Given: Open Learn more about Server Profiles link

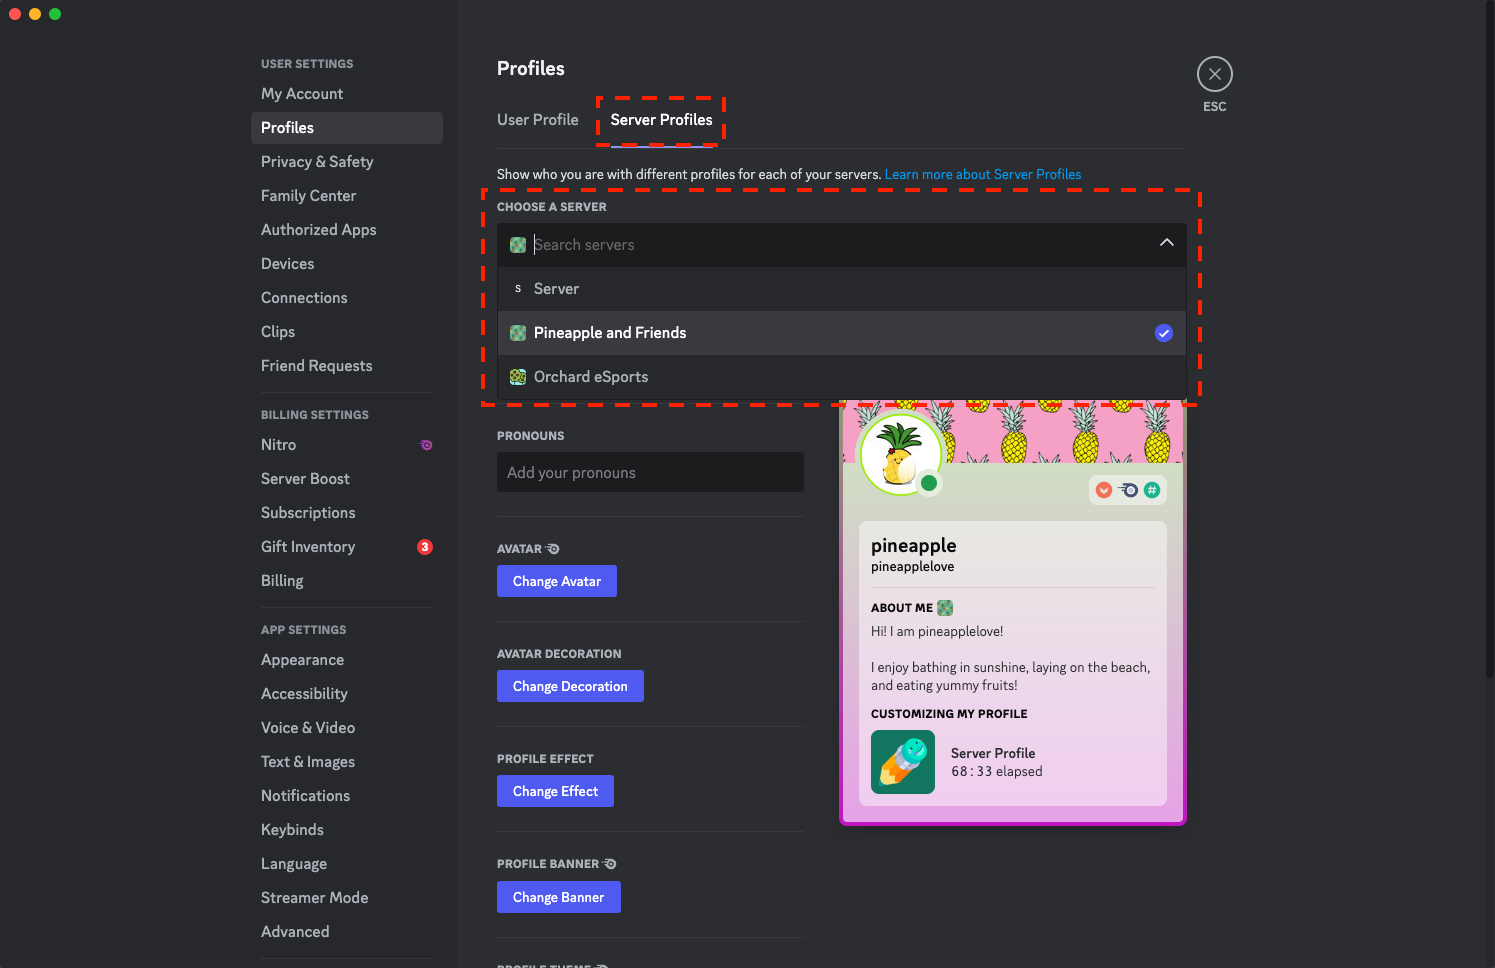Looking at the screenshot, I should click(x=983, y=174).
